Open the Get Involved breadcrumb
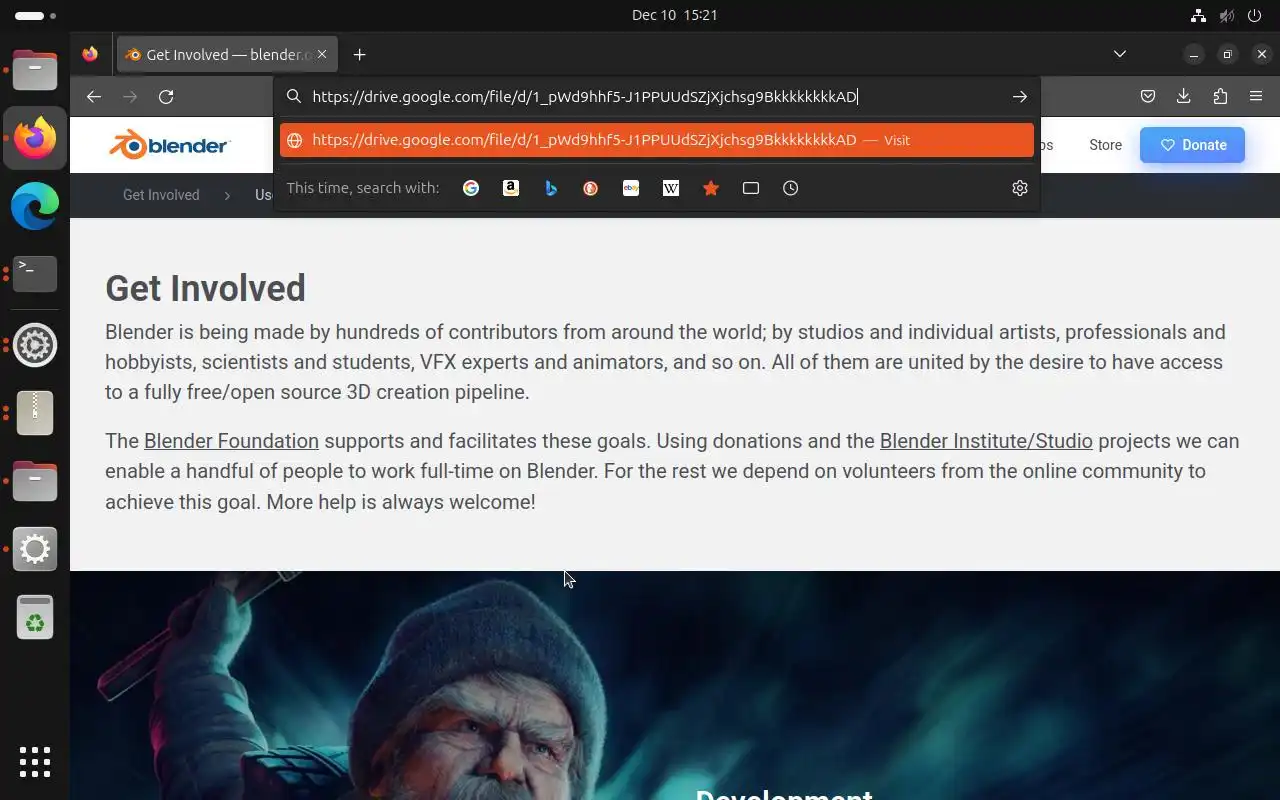This screenshot has height=800, width=1280. (161, 195)
